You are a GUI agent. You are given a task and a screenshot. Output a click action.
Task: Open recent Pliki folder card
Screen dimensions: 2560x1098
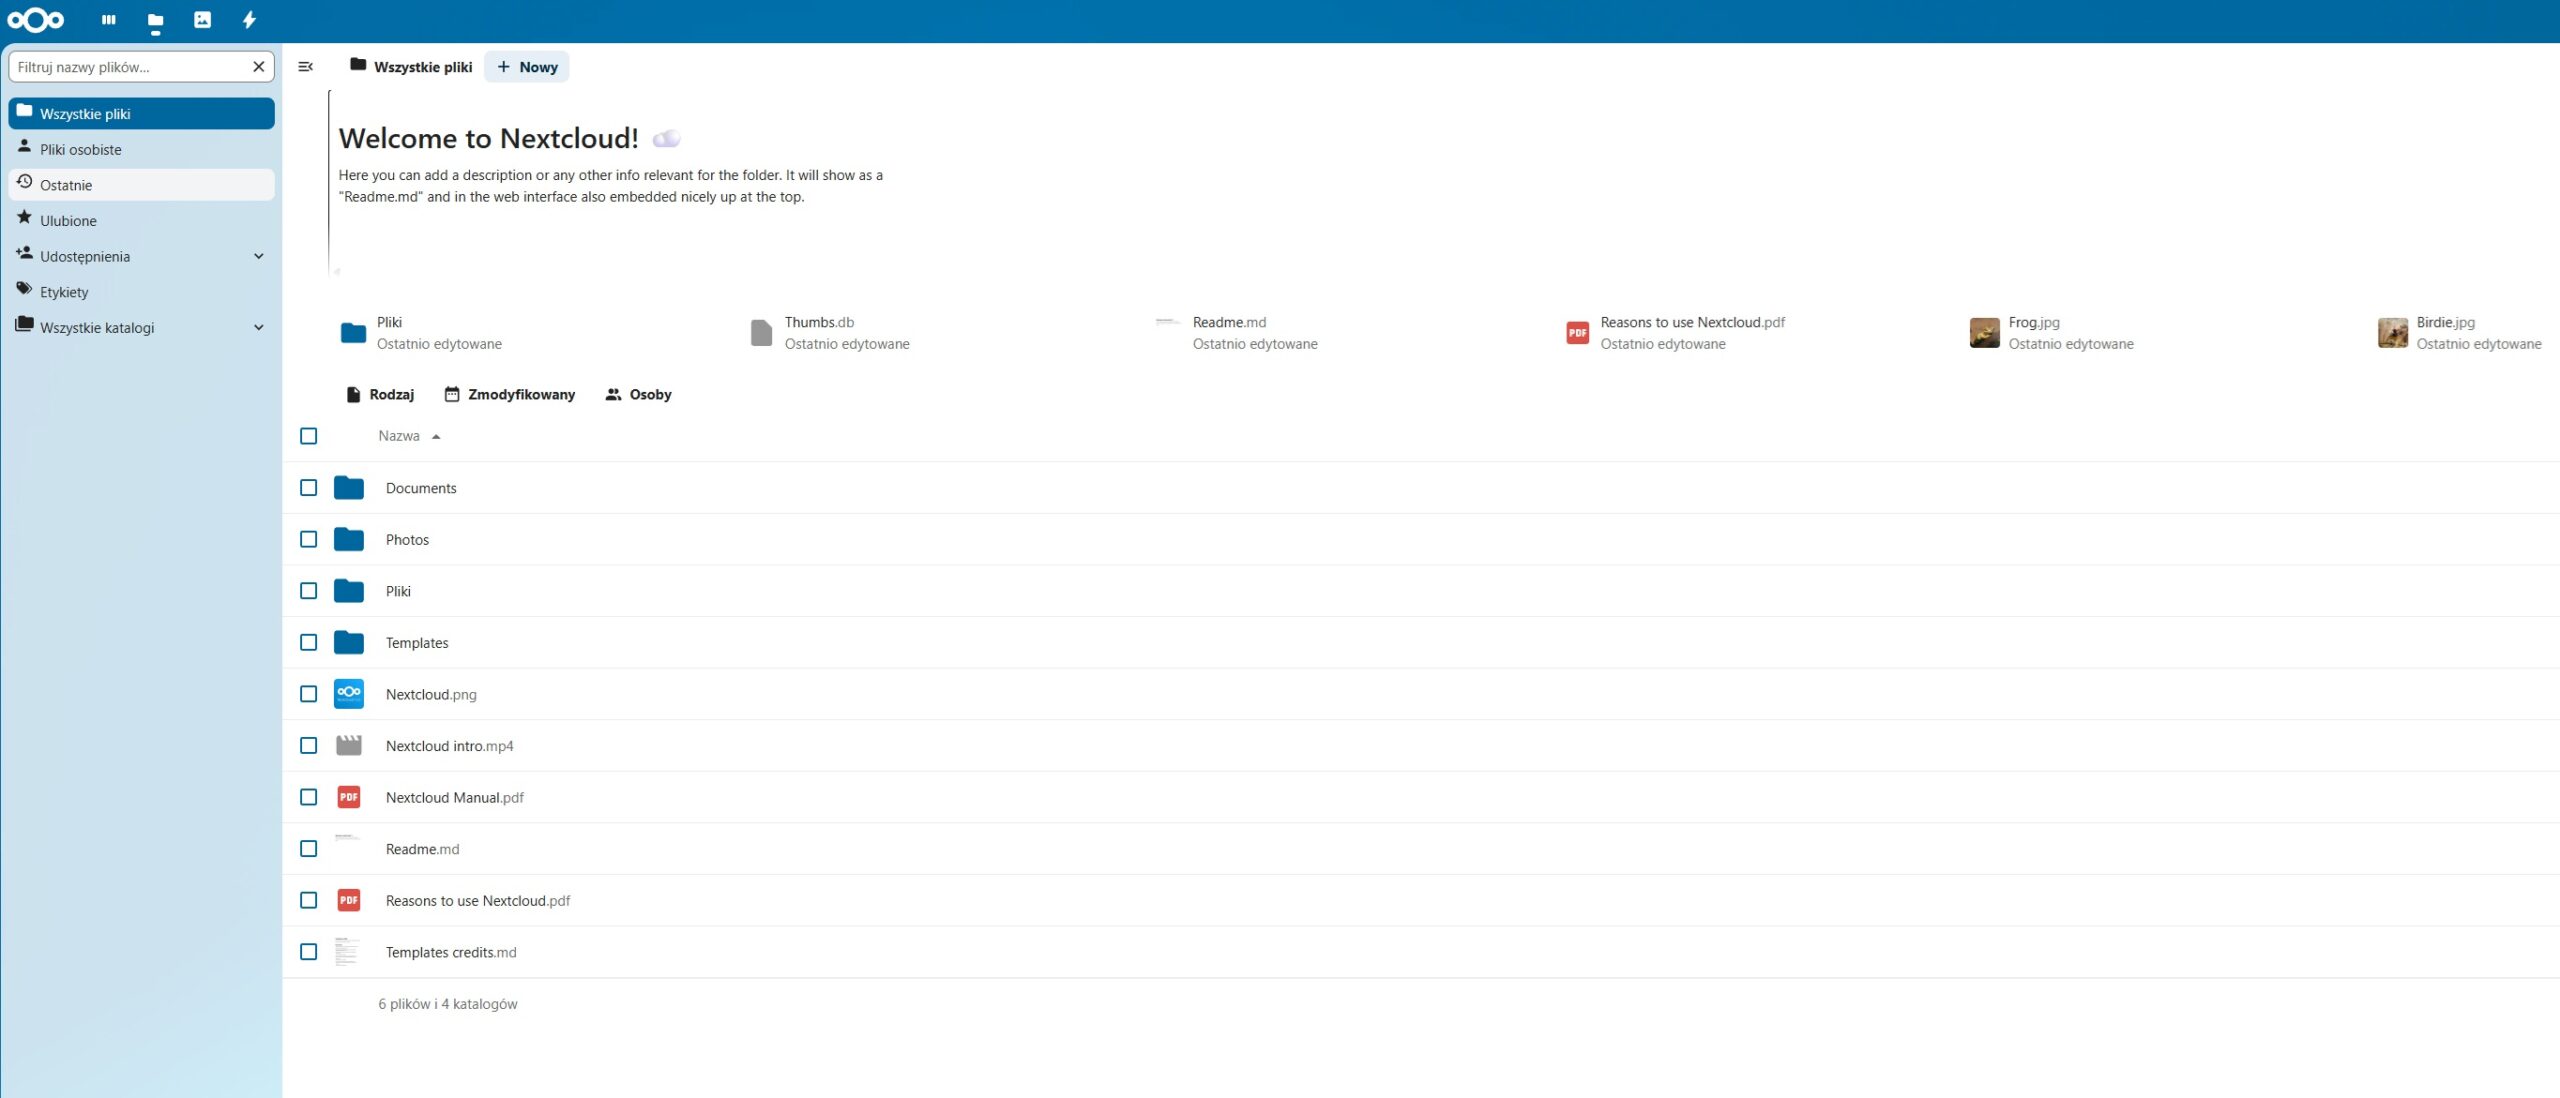[x=421, y=333]
